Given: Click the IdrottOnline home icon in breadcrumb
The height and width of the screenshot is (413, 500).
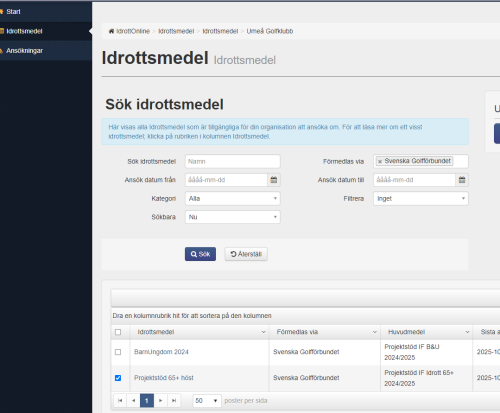Looking at the screenshot, I should point(111,31).
